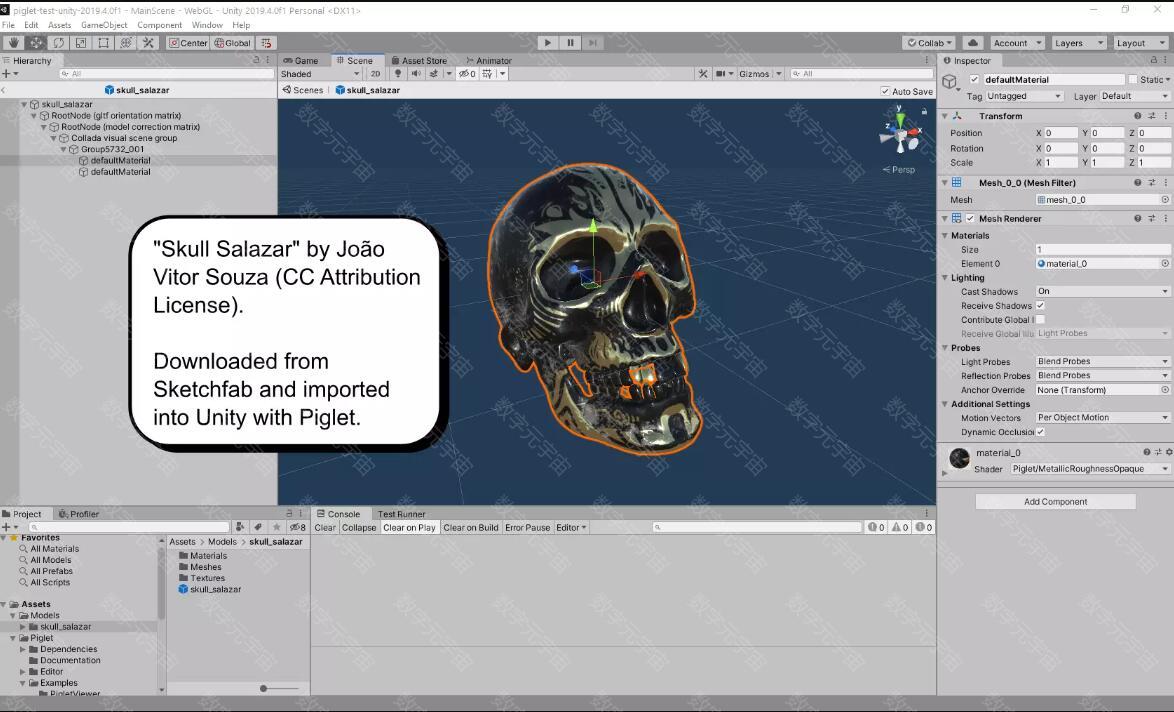Open the Cast Shadows dropdown

[1103, 291]
